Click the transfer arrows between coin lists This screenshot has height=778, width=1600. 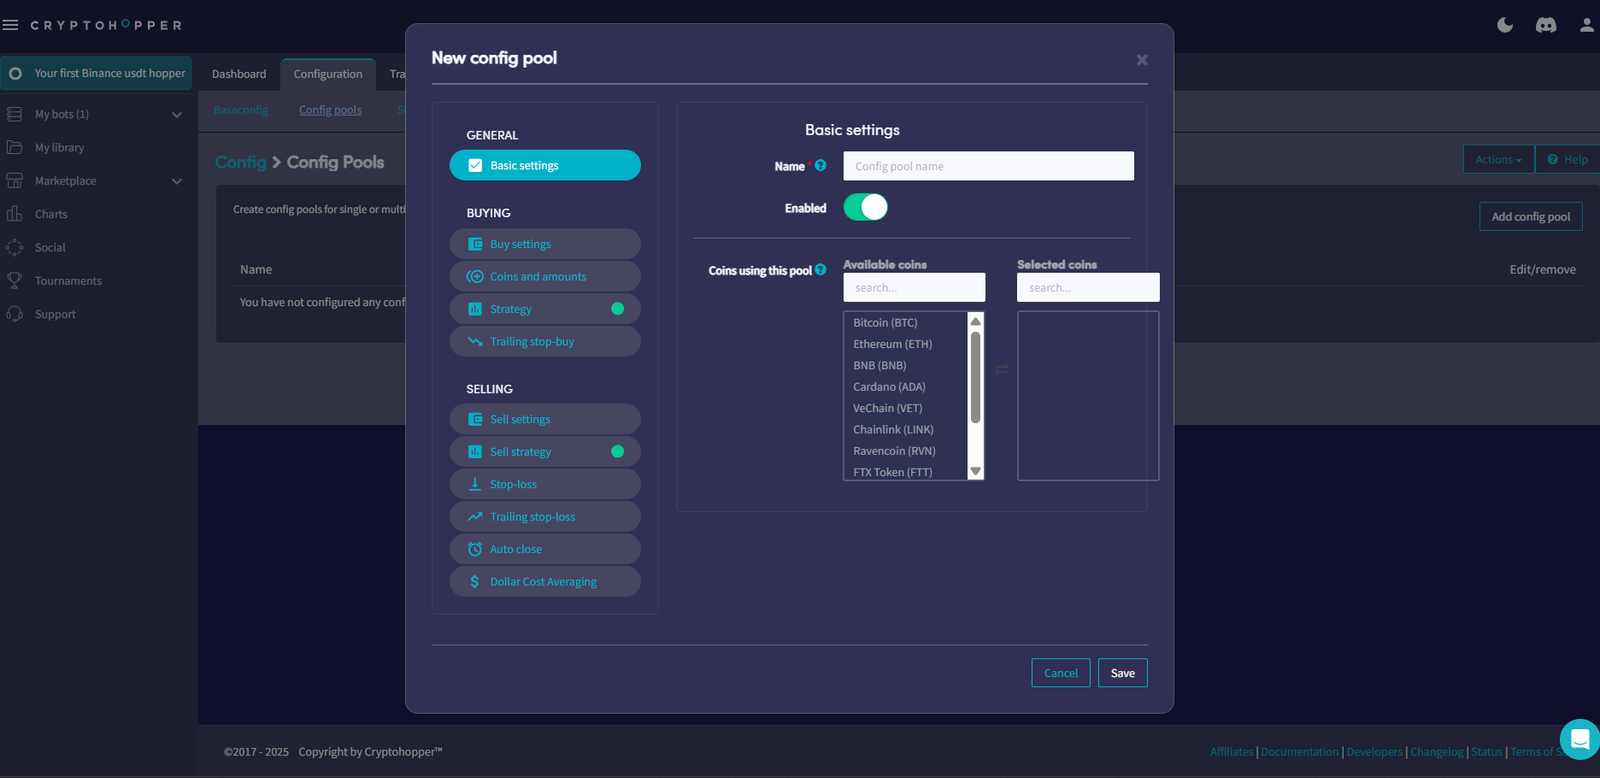pos(1001,370)
